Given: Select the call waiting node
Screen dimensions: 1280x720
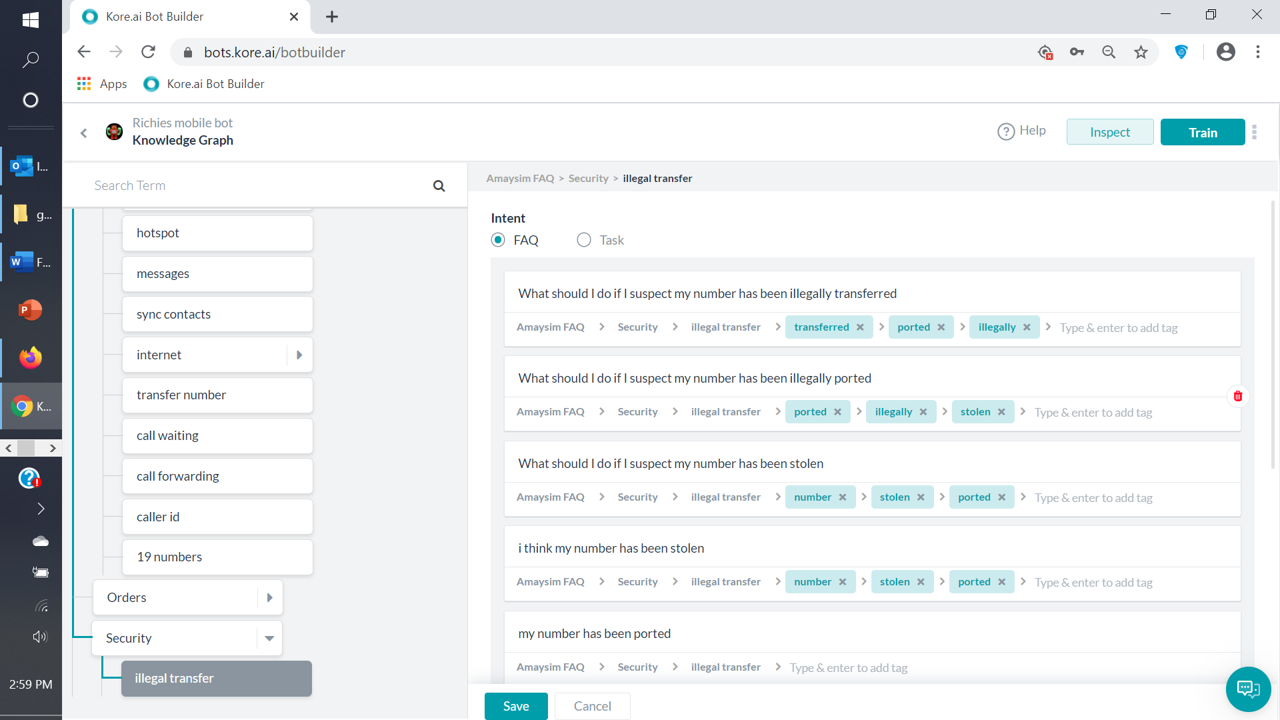Looking at the screenshot, I should (x=218, y=436).
